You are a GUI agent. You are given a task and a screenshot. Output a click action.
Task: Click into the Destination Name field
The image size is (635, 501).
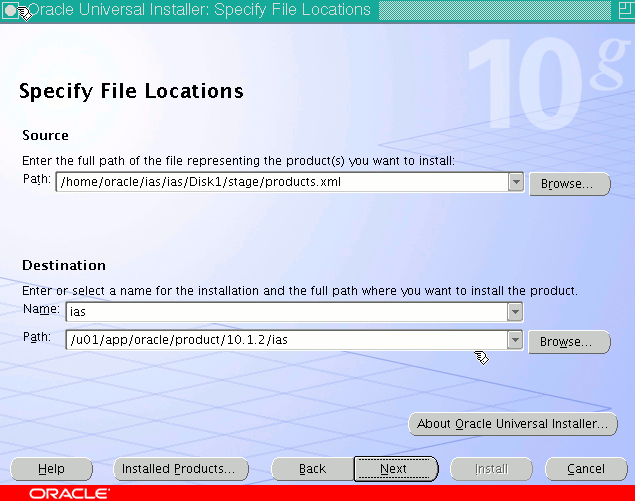pyautogui.click(x=287, y=312)
